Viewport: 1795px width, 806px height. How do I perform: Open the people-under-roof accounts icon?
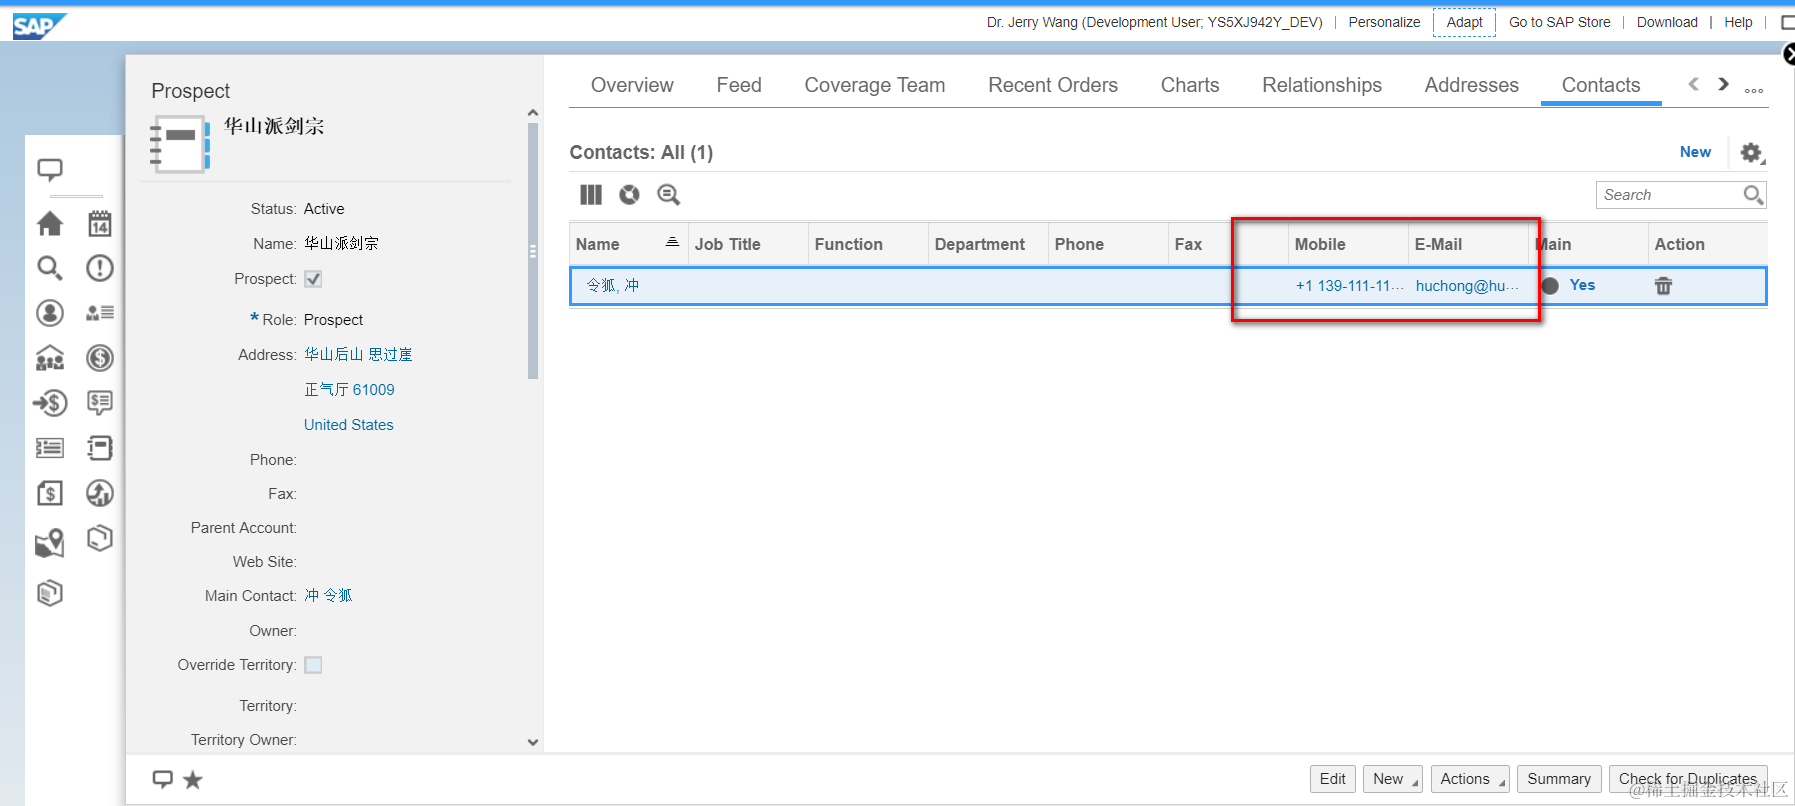pos(50,358)
